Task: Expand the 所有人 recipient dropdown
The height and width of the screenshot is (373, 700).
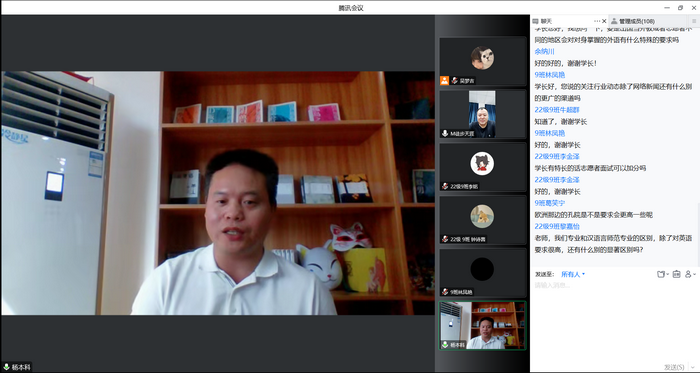Action: click(x=573, y=274)
